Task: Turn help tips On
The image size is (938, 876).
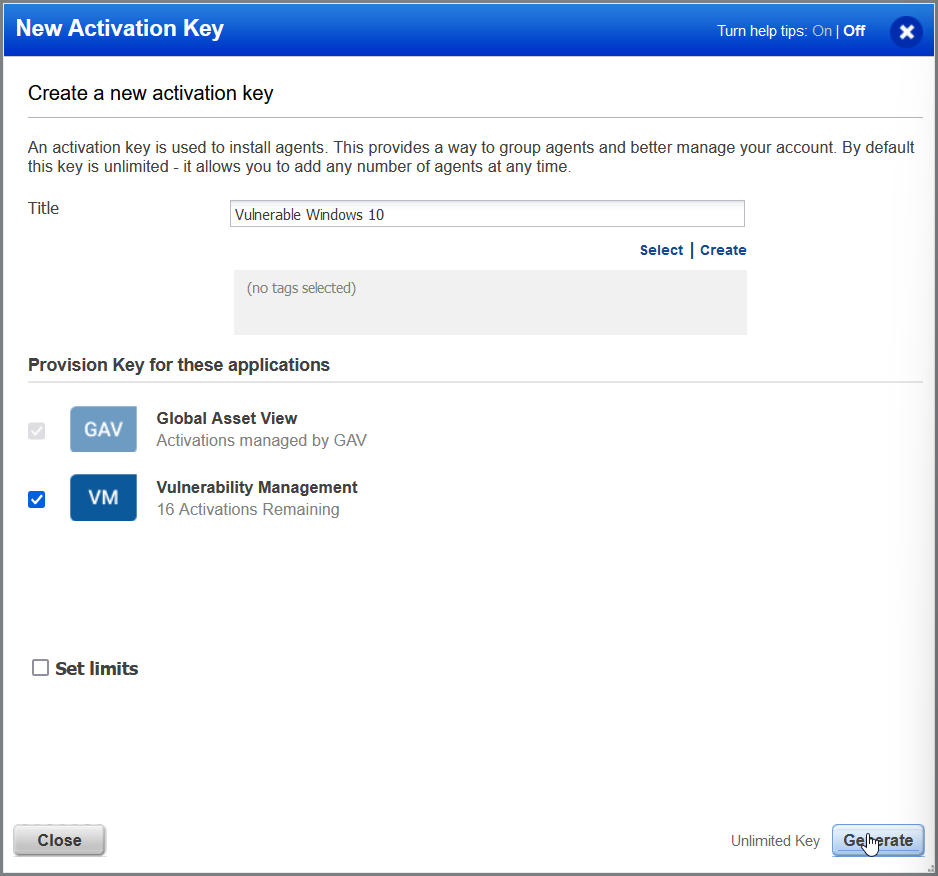Action: point(821,31)
